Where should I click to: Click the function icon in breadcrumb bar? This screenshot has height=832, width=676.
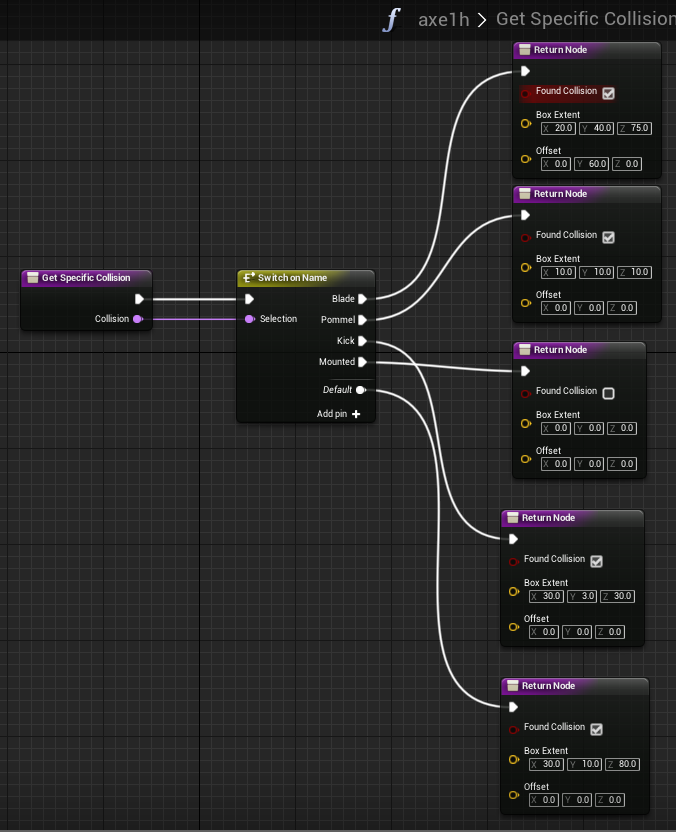(x=391, y=19)
